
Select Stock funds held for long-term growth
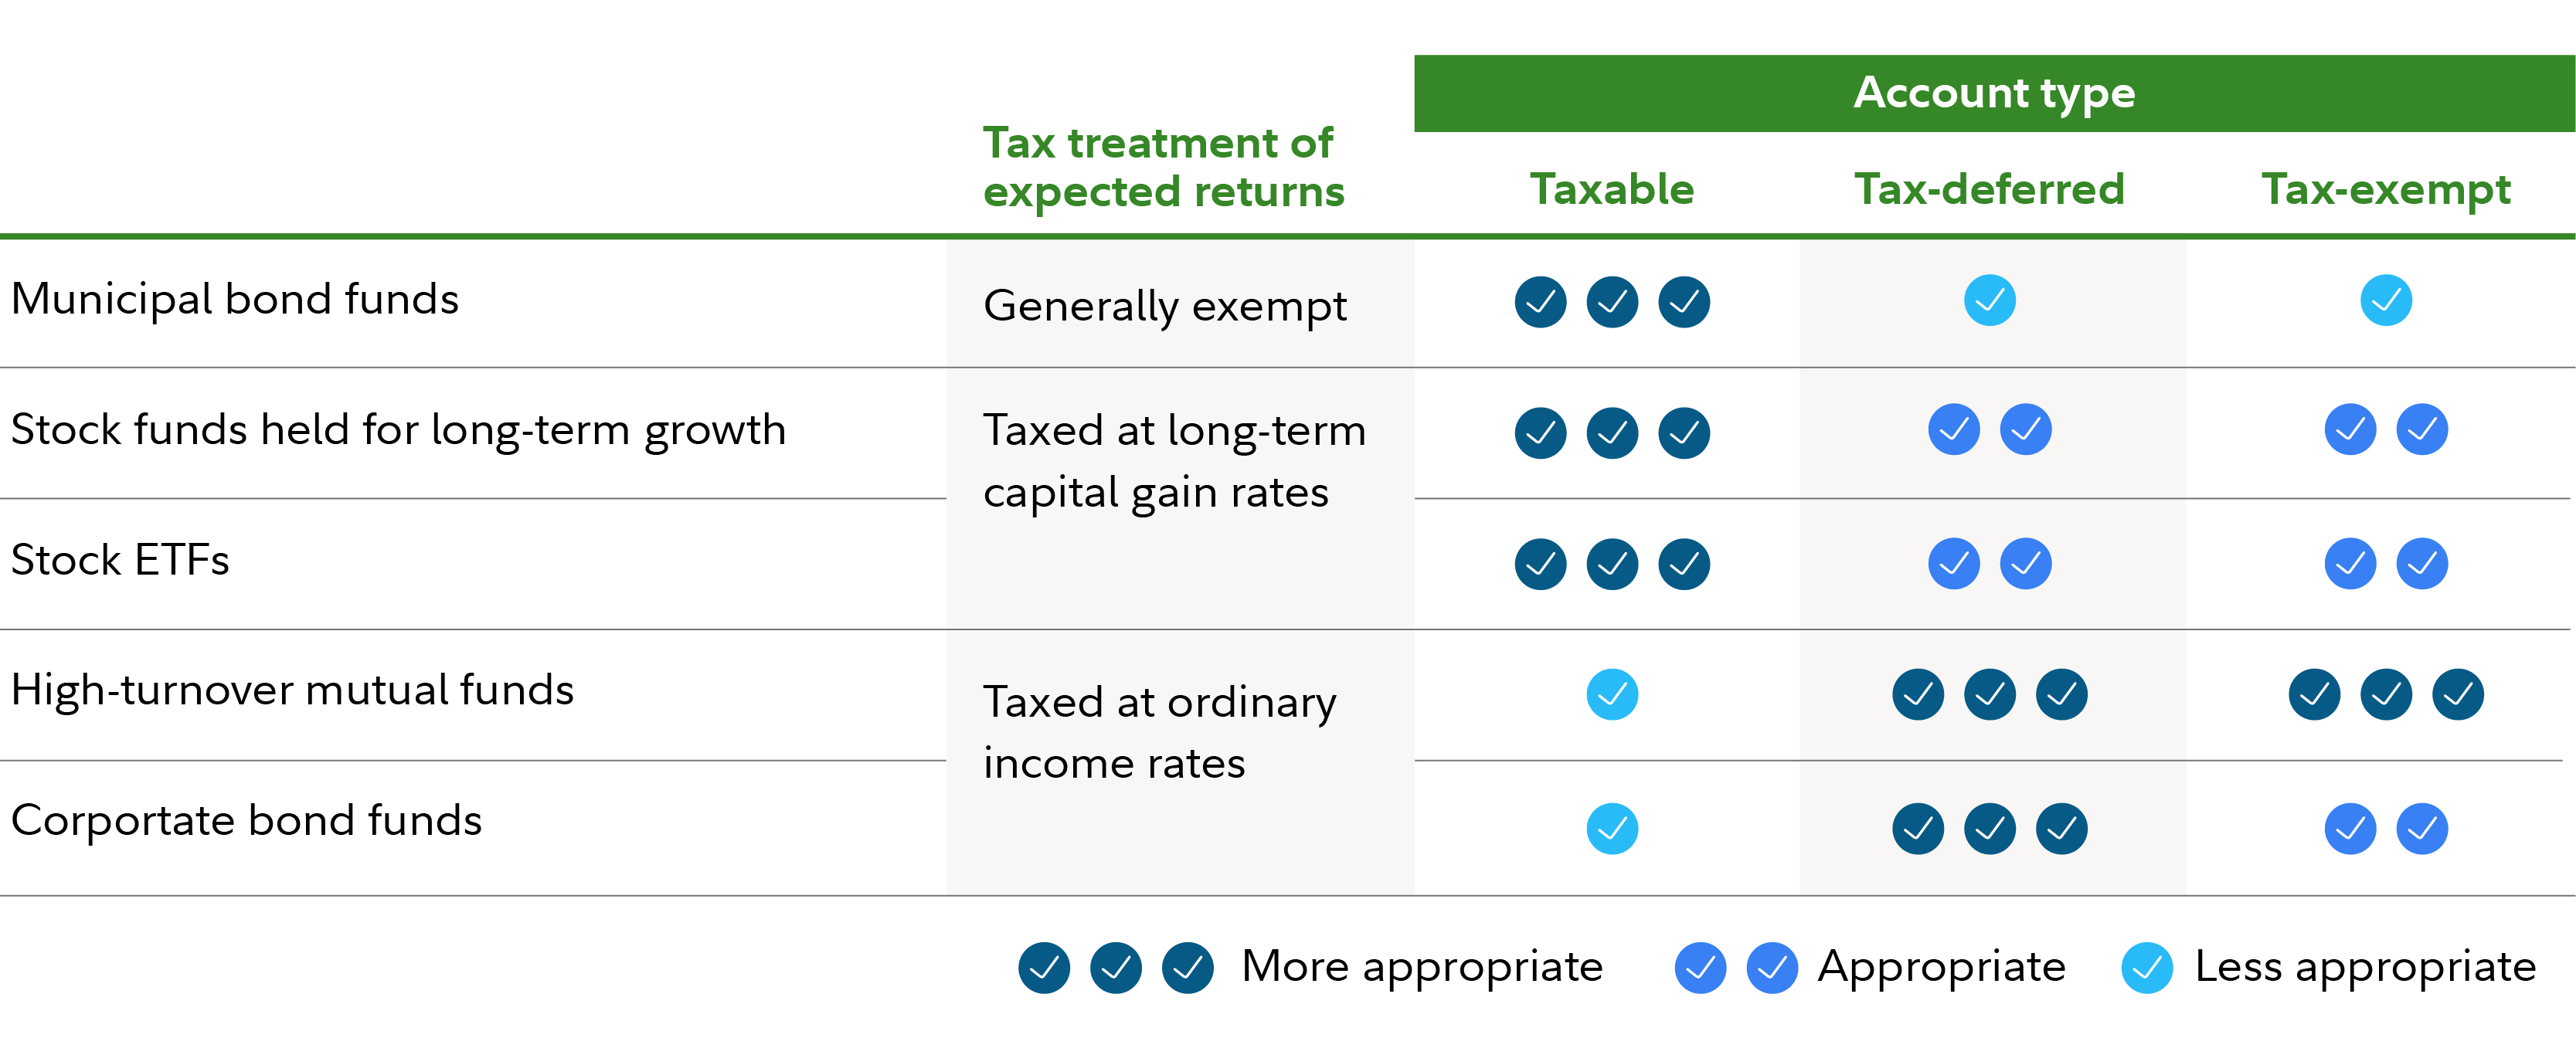click(398, 431)
